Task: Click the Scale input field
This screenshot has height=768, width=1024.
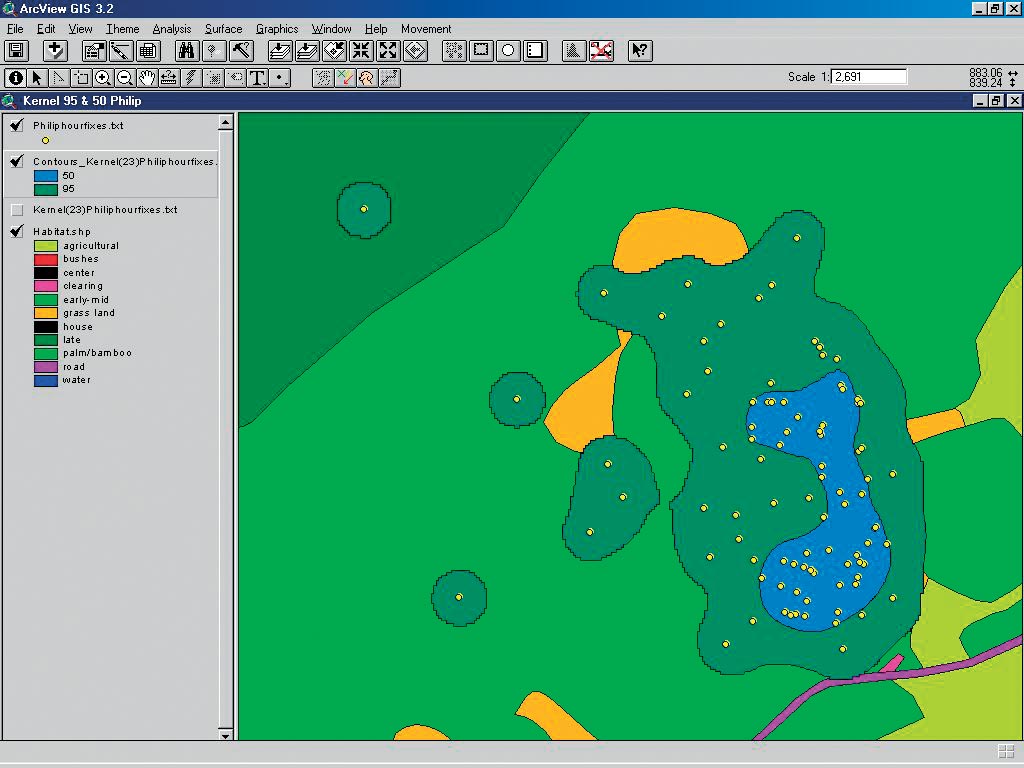Action: point(868,77)
